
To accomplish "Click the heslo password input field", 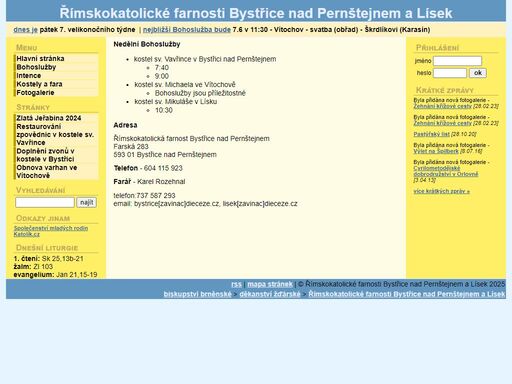I will coord(450,73).
